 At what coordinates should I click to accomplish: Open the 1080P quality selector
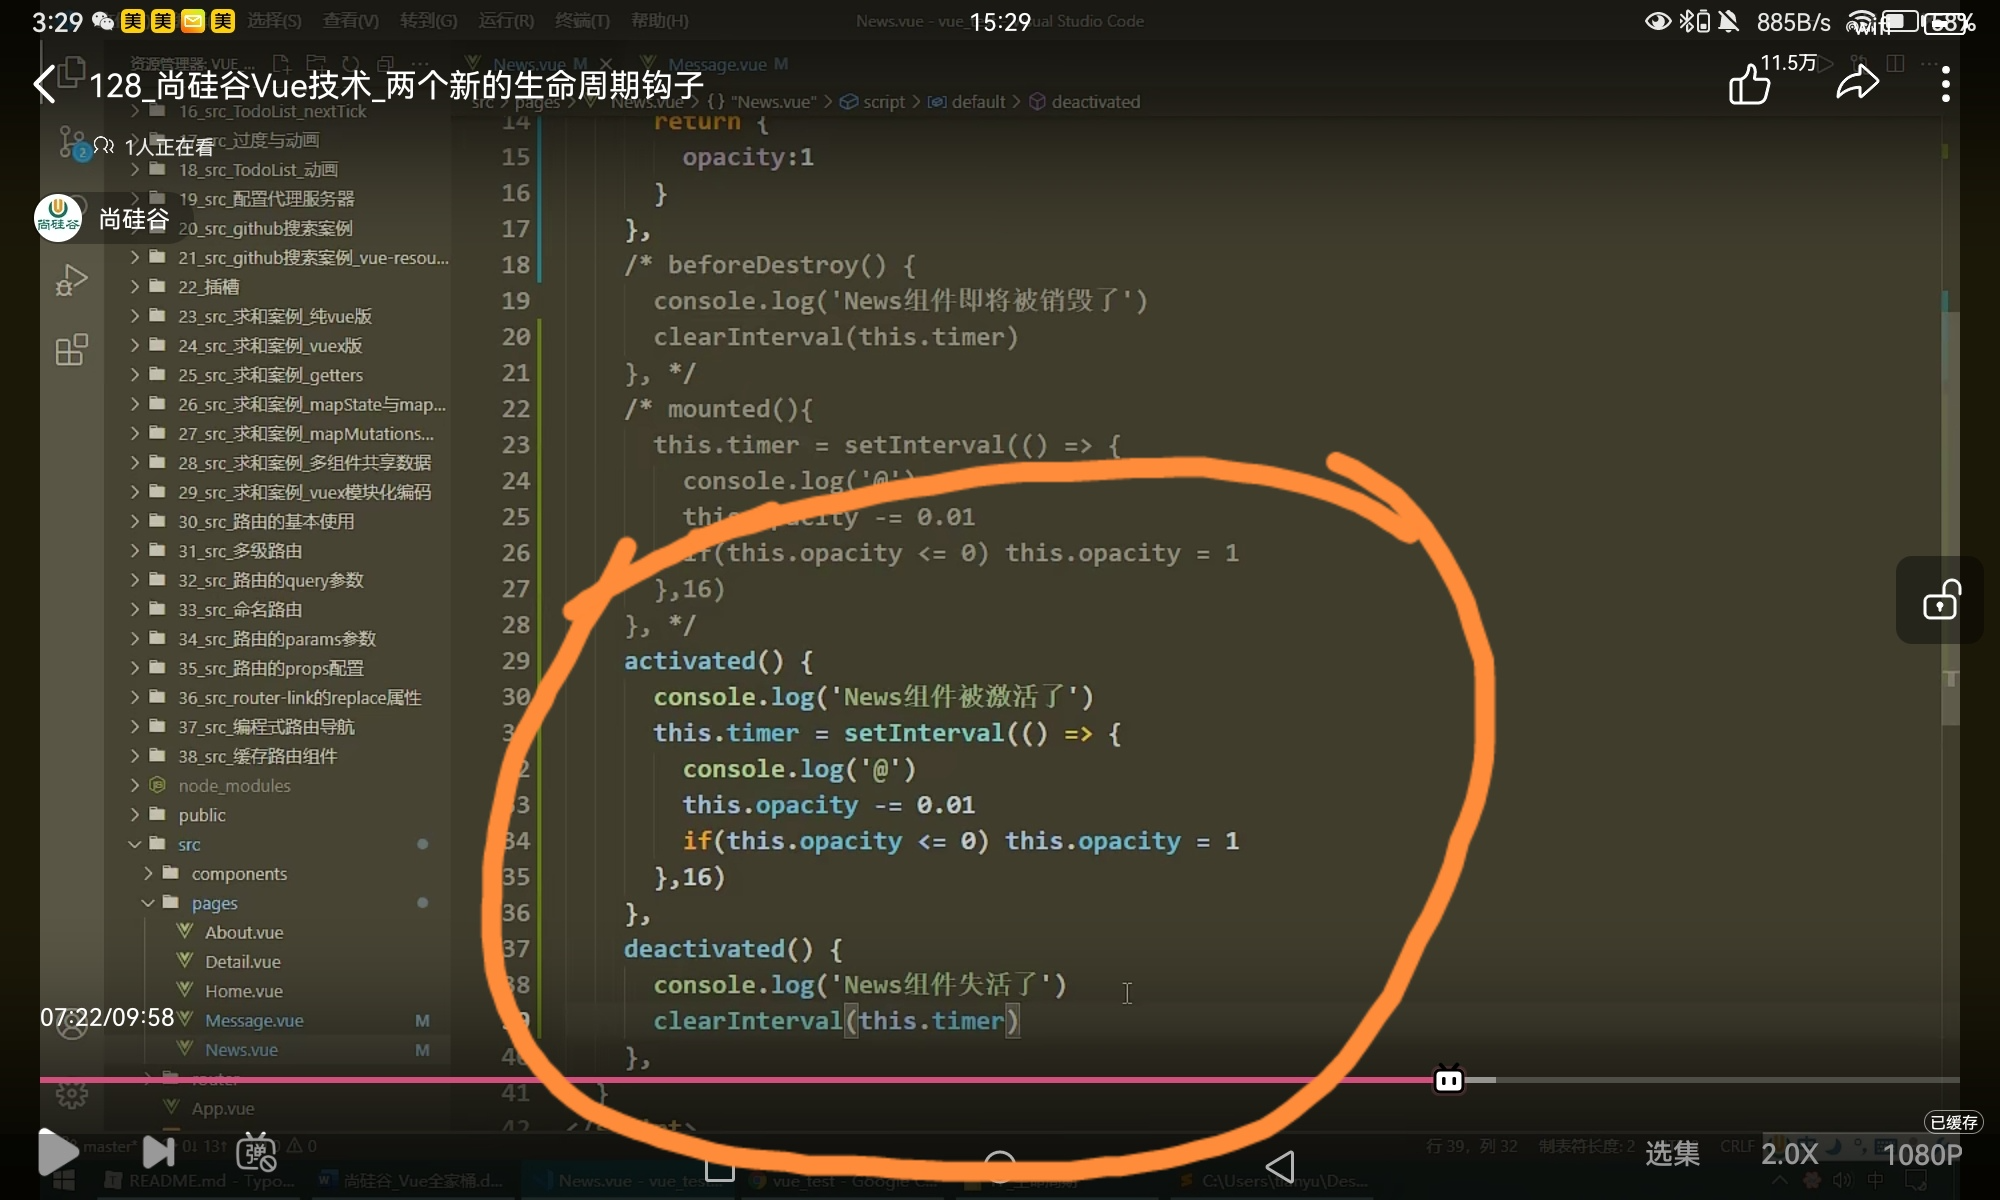pos(1922,1154)
